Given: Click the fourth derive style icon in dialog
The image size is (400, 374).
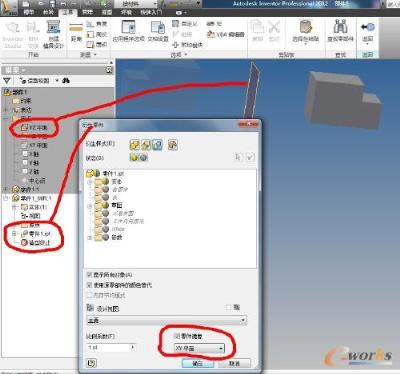Looking at the screenshot, I should point(173,145).
